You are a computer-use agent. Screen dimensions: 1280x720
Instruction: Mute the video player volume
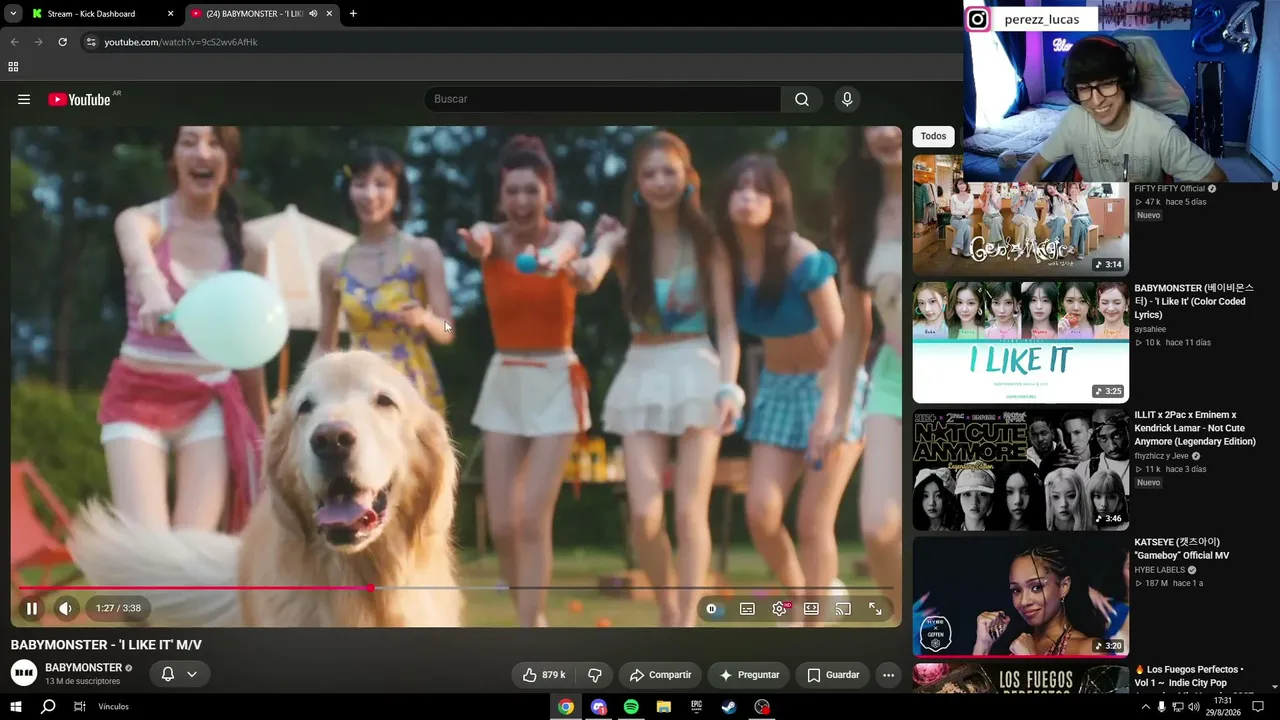click(65, 608)
